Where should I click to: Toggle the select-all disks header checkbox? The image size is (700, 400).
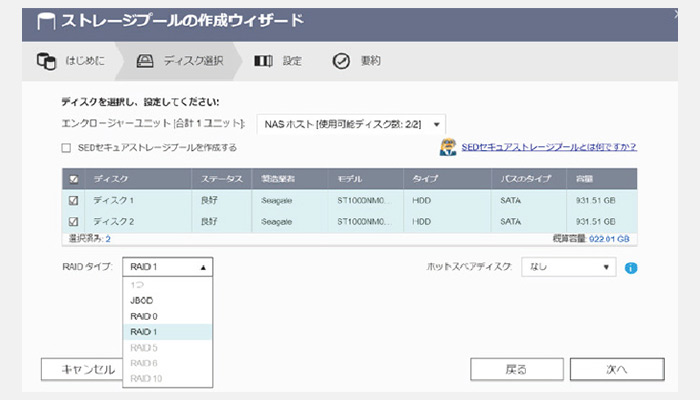73,178
